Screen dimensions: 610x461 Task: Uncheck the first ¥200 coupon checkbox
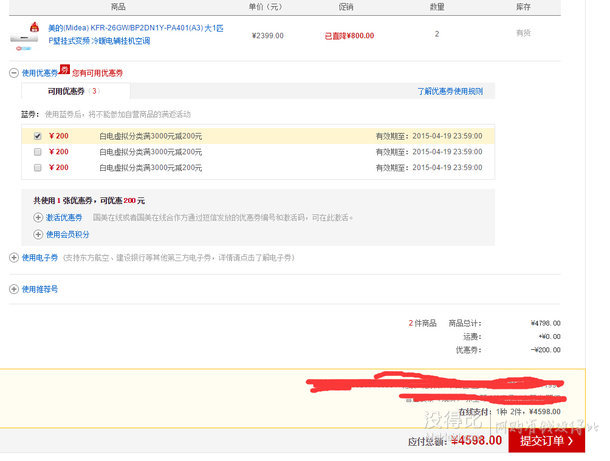pyautogui.click(x=38, y=136)
